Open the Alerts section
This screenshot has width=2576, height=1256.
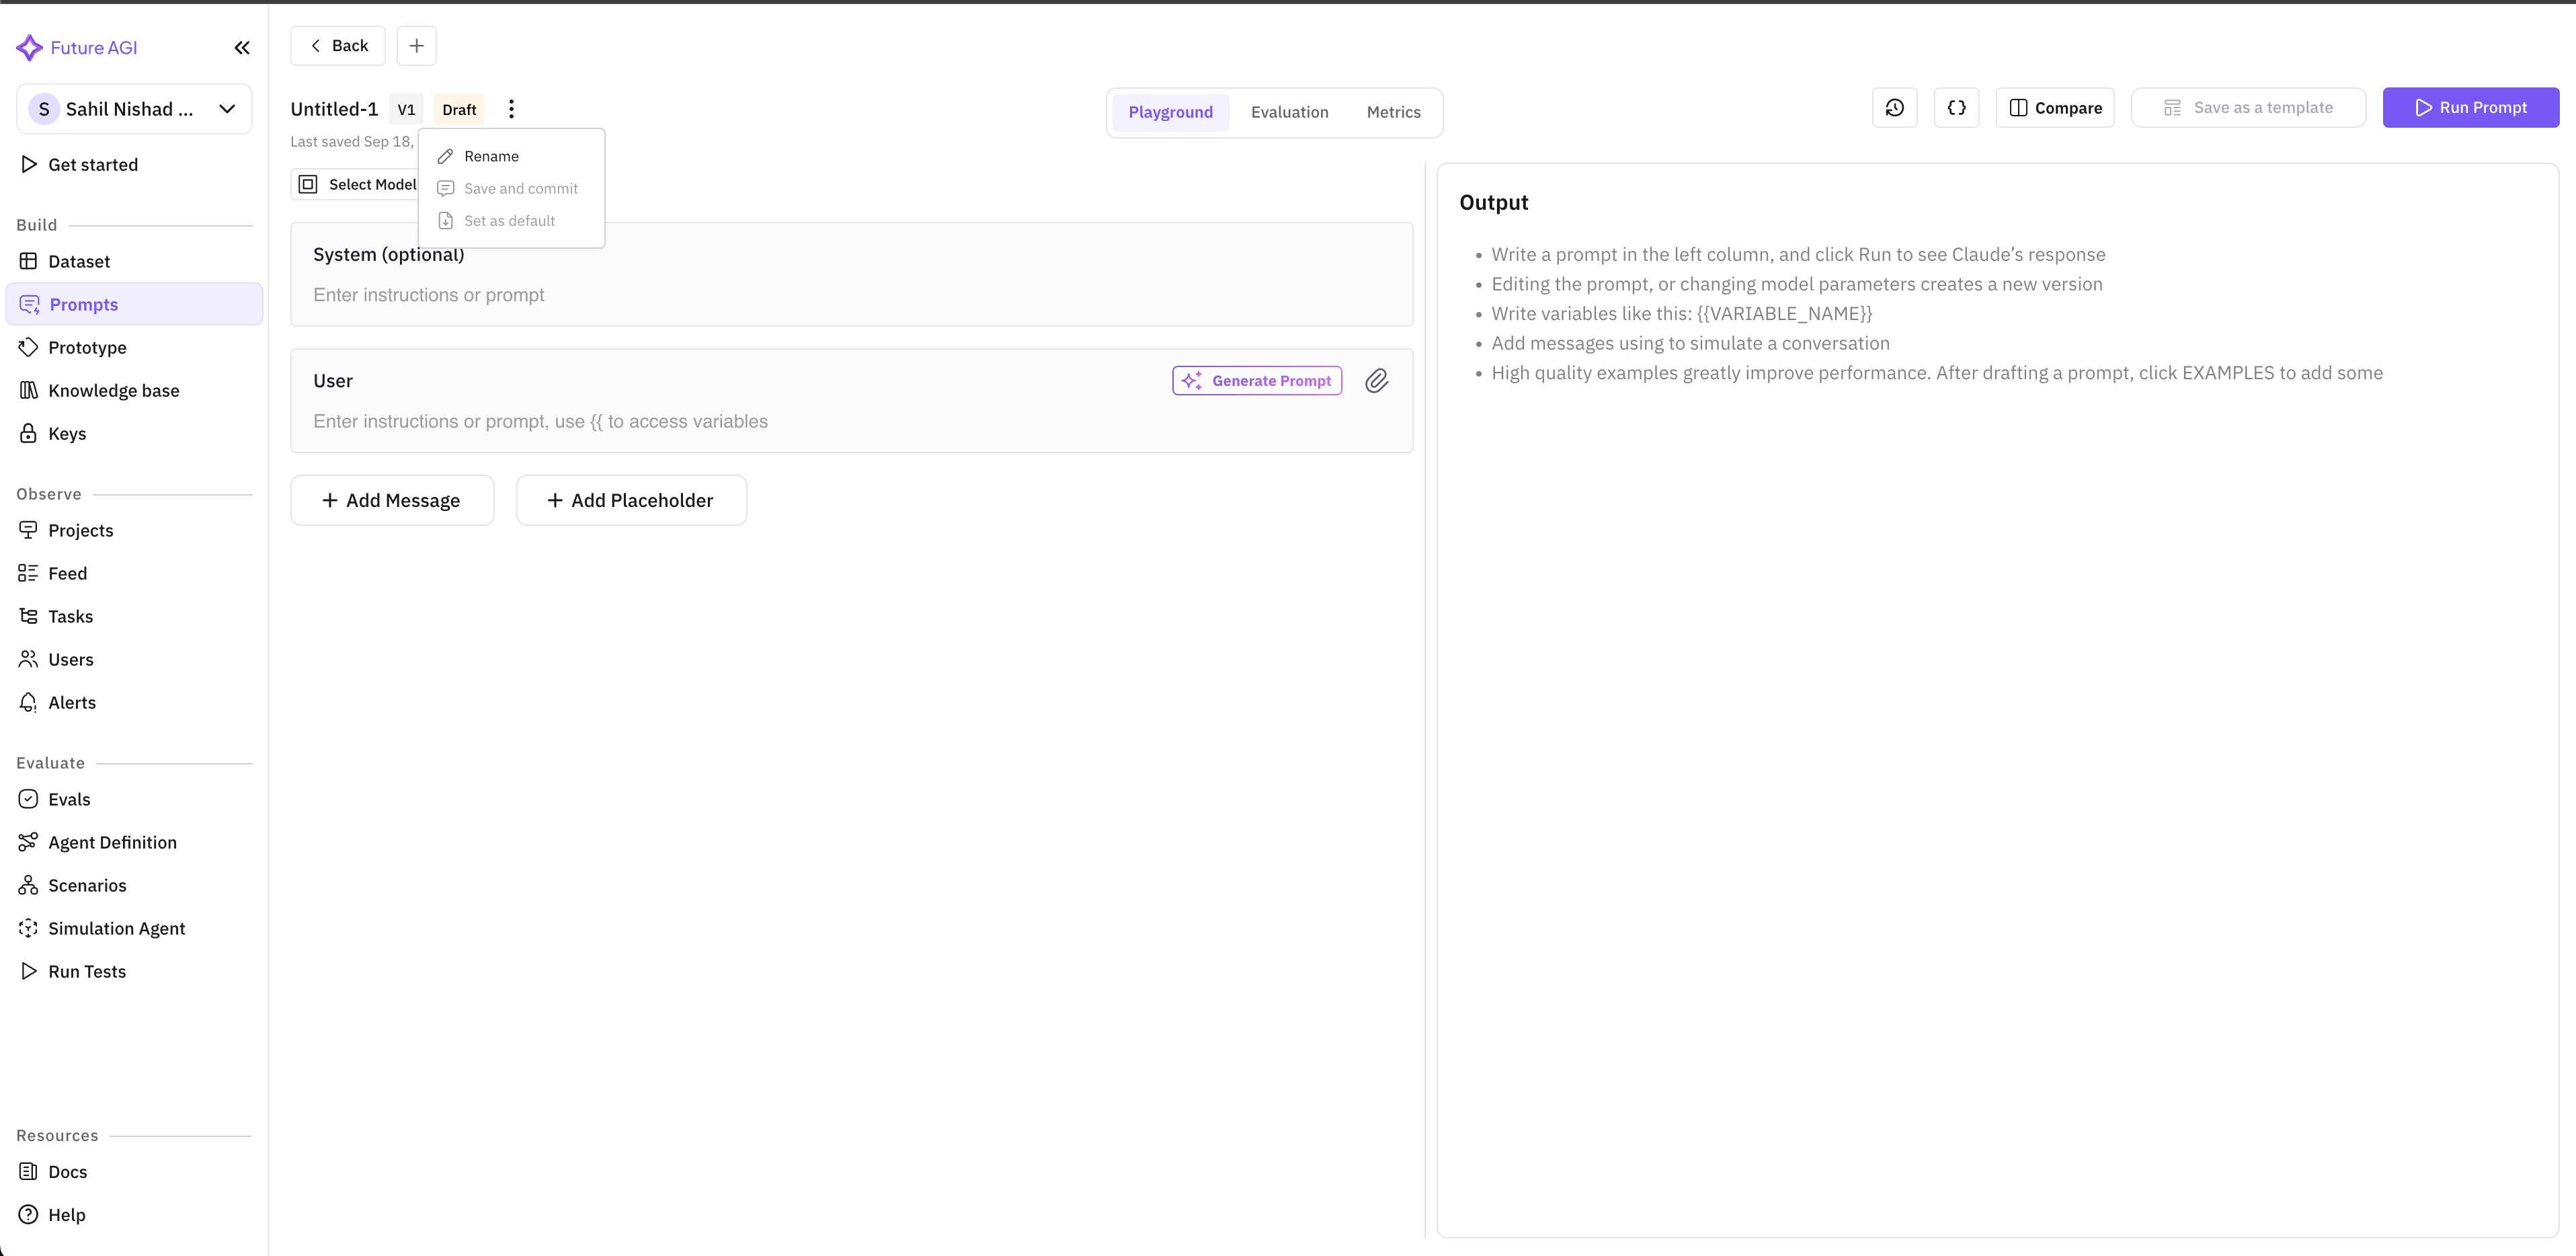pos(72,702)
